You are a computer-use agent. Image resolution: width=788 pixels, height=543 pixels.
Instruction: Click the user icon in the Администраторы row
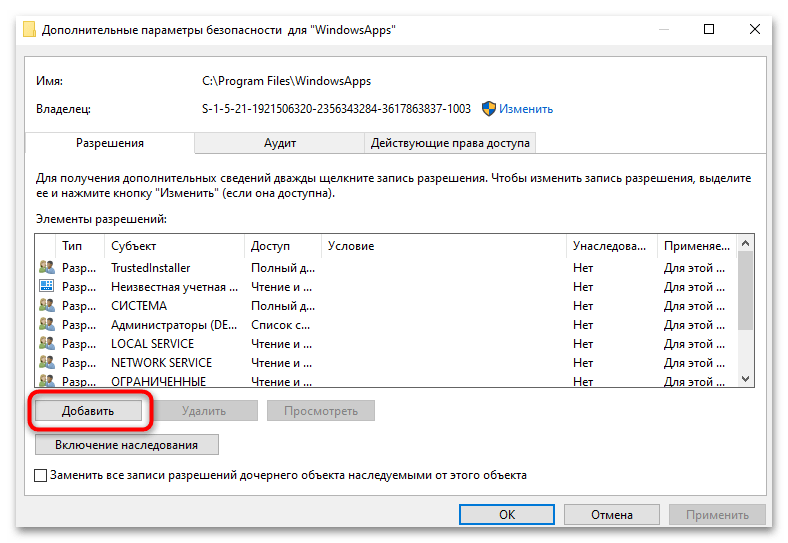(x=47, y=324)
